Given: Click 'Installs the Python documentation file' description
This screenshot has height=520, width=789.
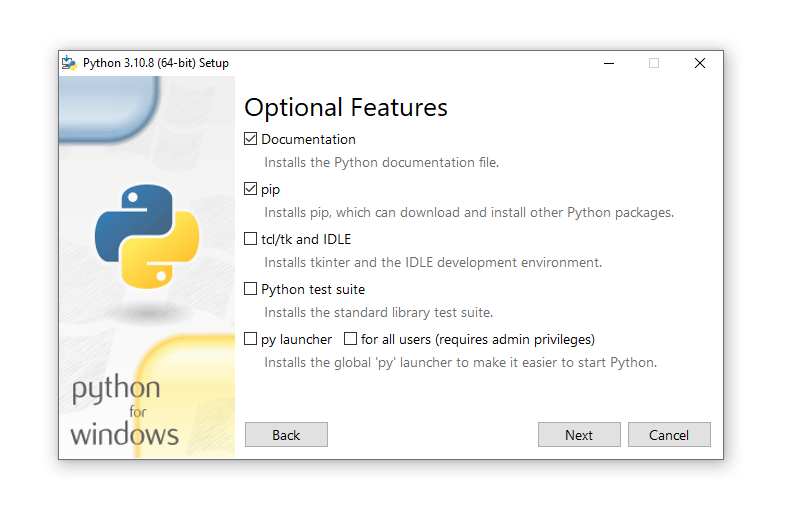Looking at the screenshot, I should [x=381, y=162].
